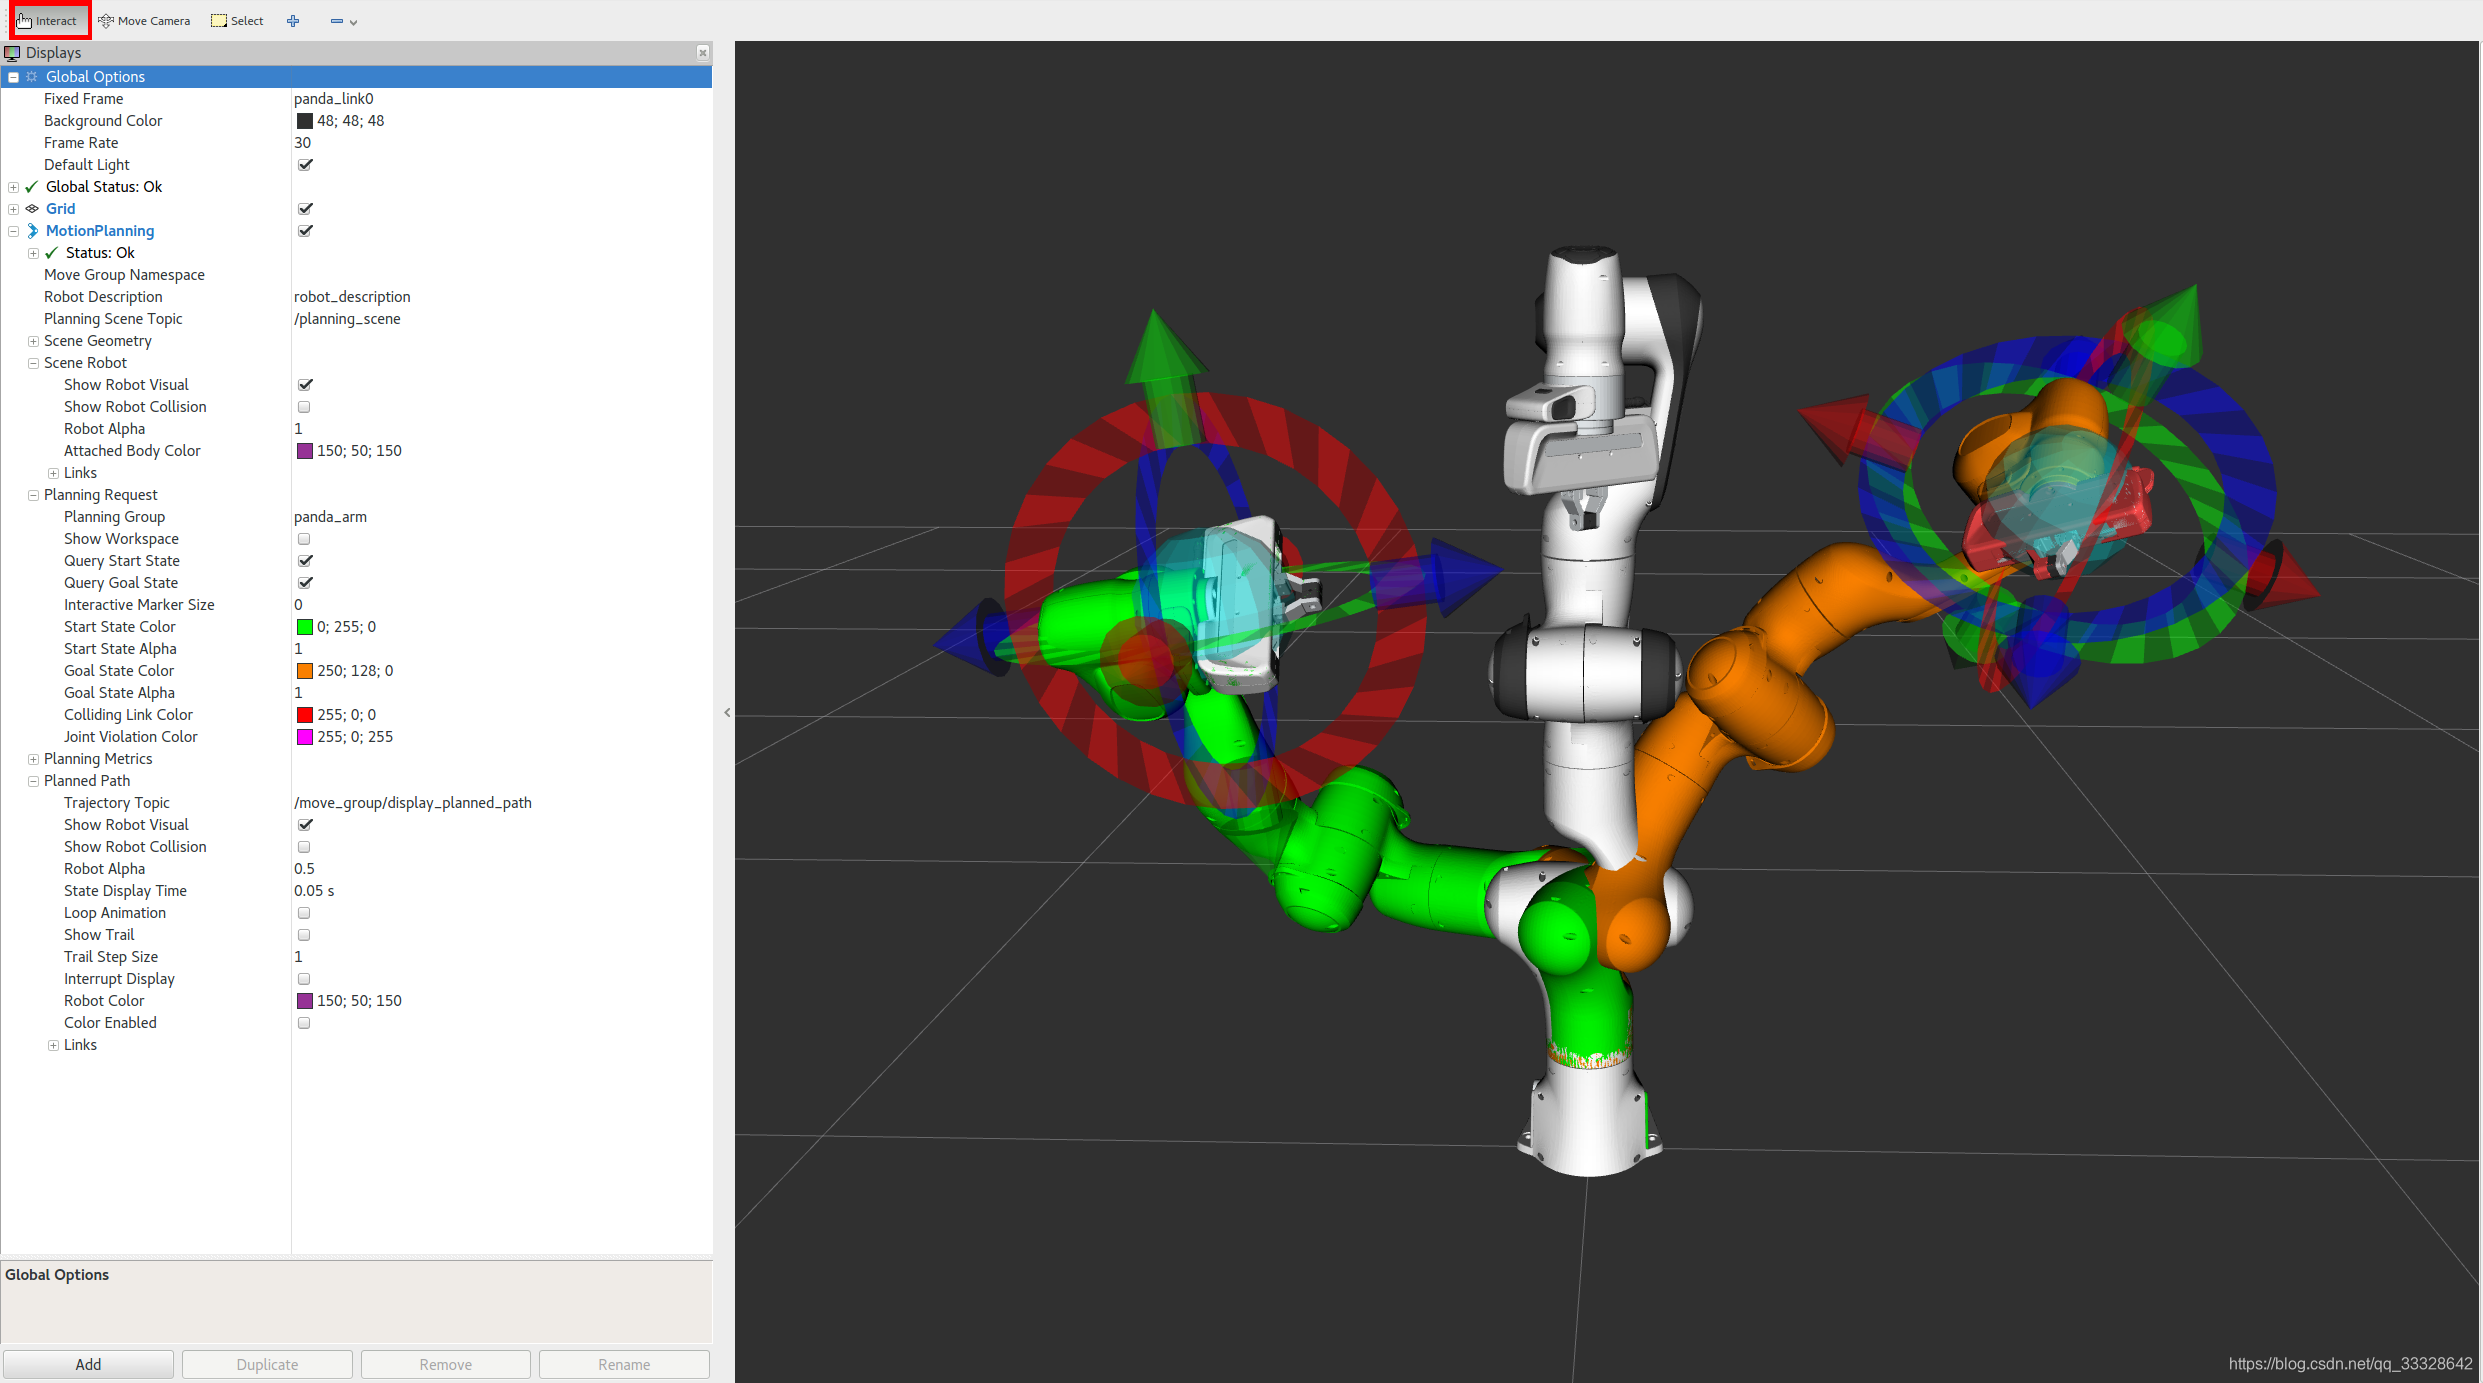Collapse the Planned Path section
The height and width of the screenshot is (1383, 2483).
(x=33, y=781)
